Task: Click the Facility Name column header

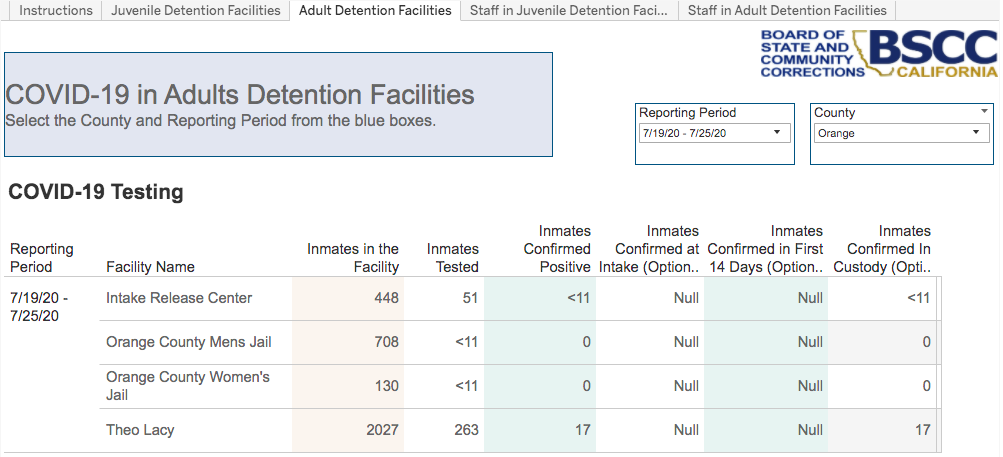Action: click(150, 267)
